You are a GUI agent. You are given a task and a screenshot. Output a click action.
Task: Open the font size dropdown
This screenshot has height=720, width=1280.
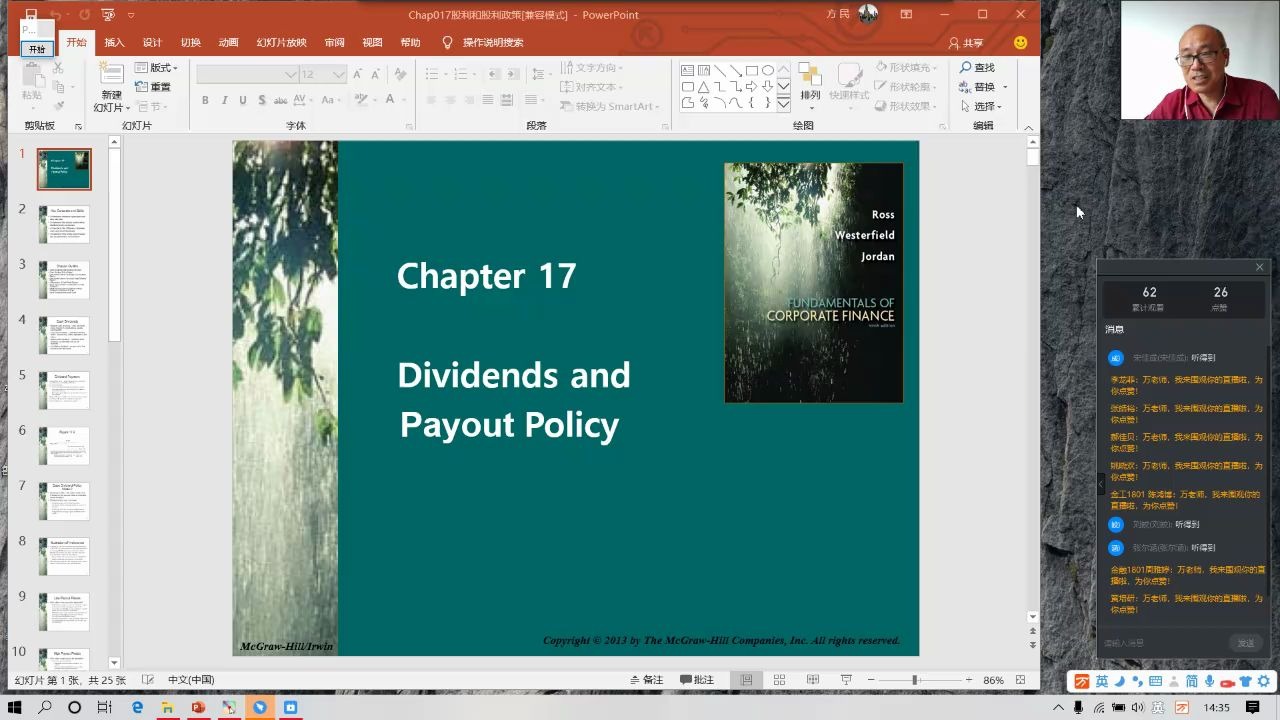pos(339,75)
